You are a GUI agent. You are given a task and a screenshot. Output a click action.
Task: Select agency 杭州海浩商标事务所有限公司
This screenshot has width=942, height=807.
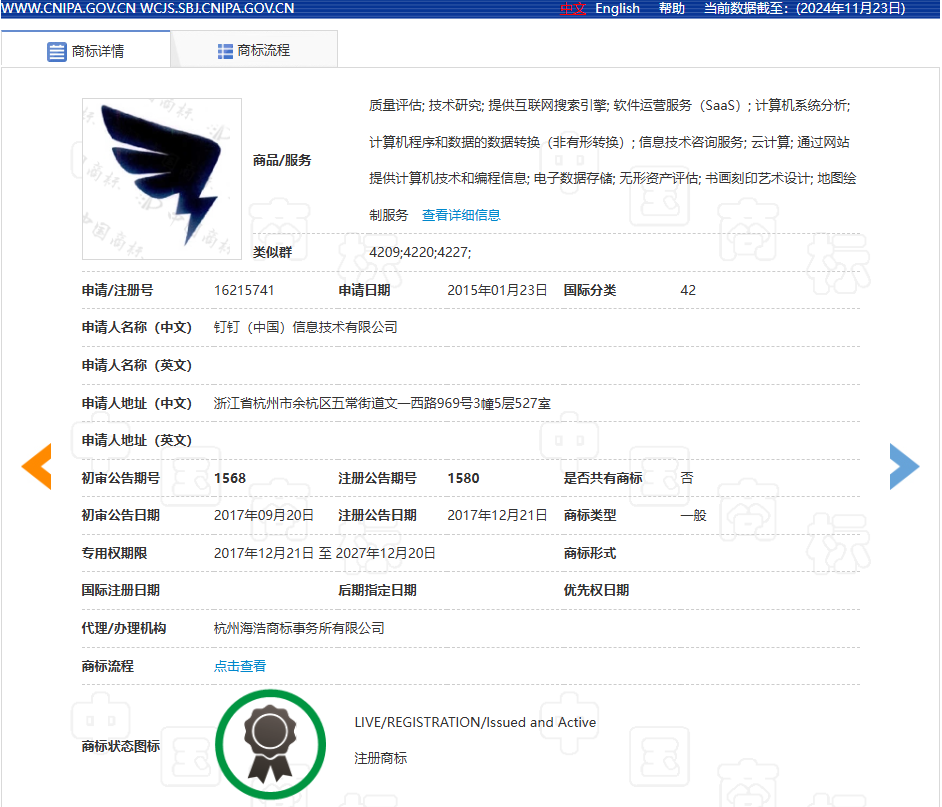[299, 629]
